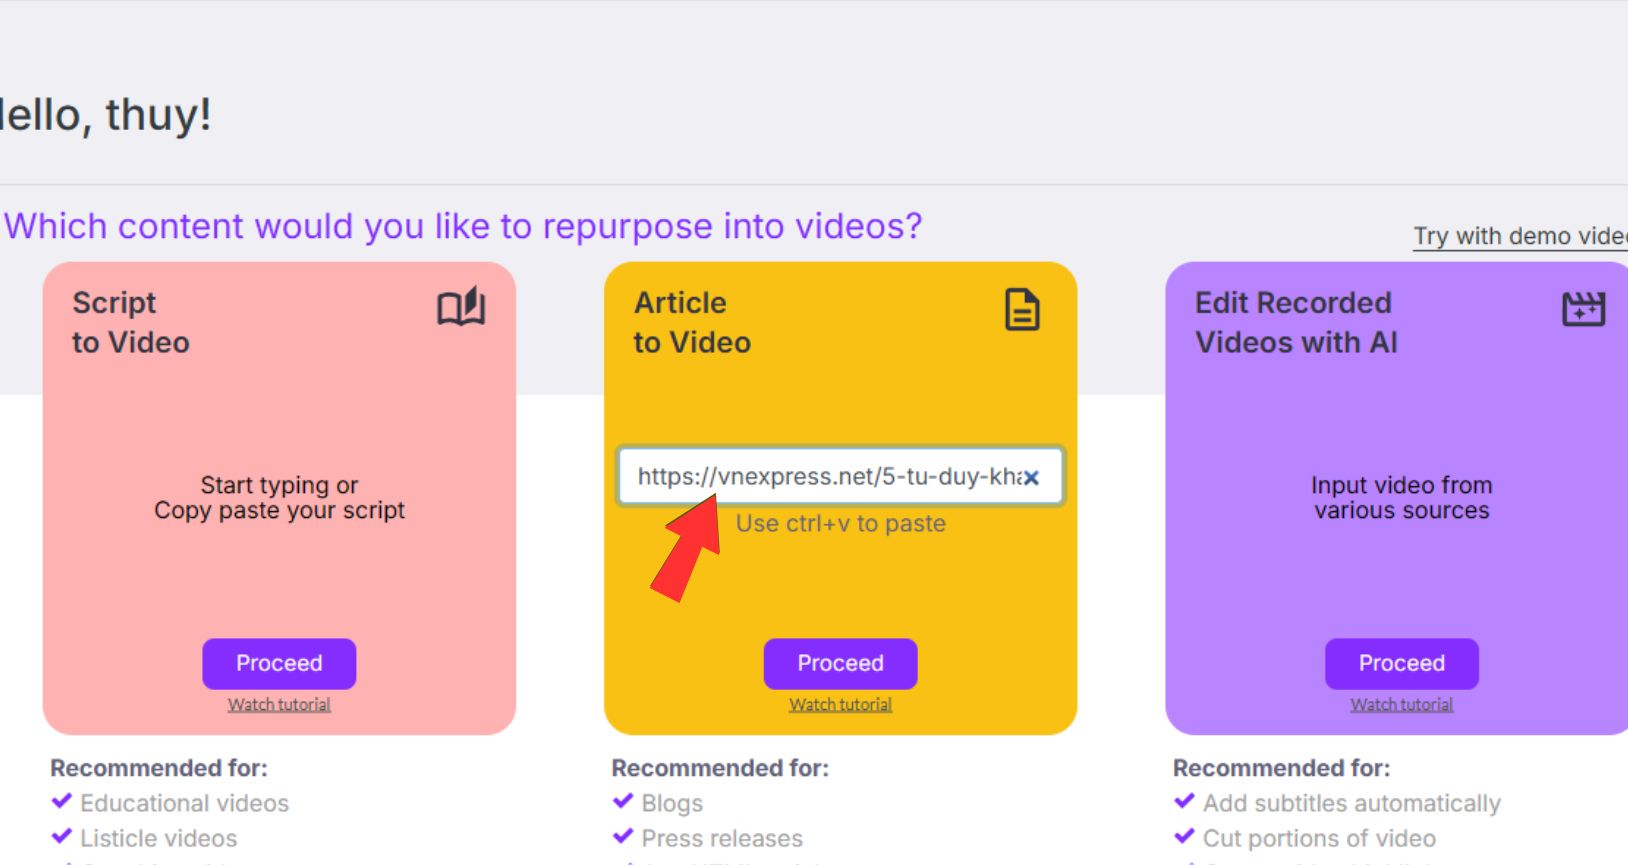Click 'Recommended for:' under Script to Video
The height and width of the screenshot is (865, 1628).
tap(159, 768)
